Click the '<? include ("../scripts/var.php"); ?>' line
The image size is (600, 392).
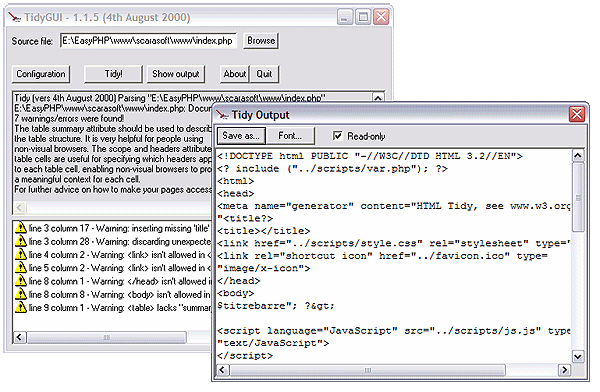(x=332, y=168)
